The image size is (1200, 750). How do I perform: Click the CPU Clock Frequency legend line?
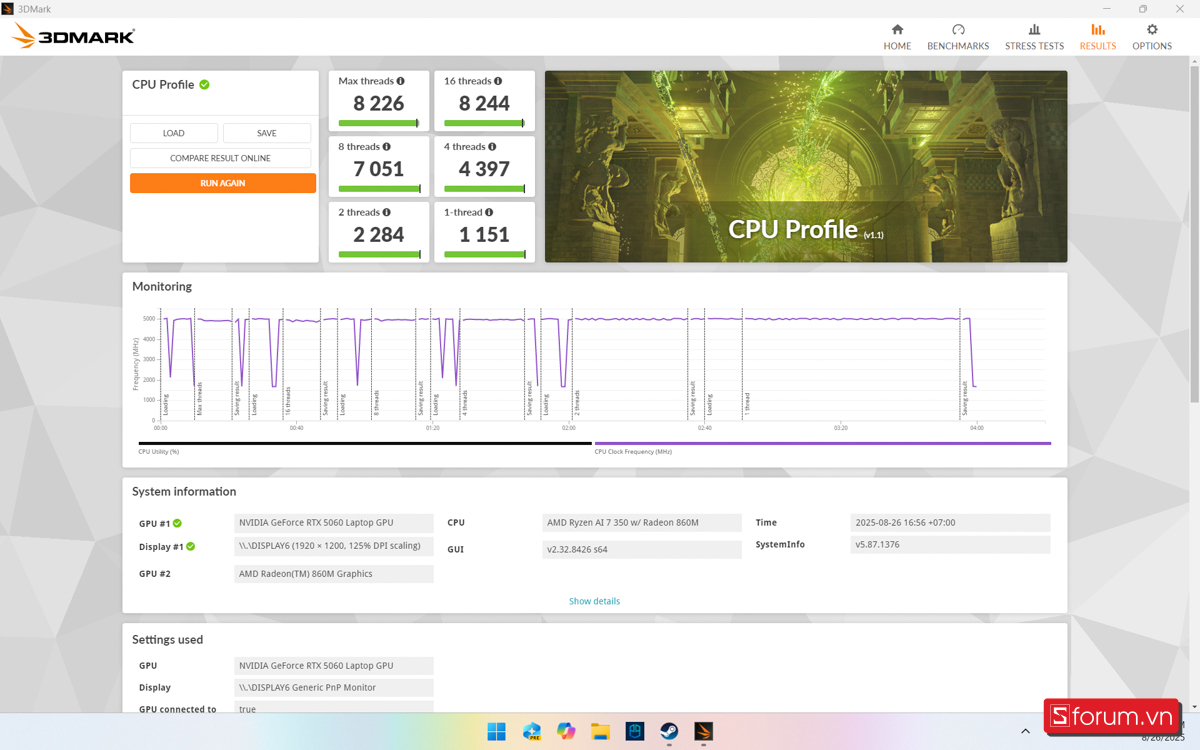pyautogui.click(x=822, y=443)
